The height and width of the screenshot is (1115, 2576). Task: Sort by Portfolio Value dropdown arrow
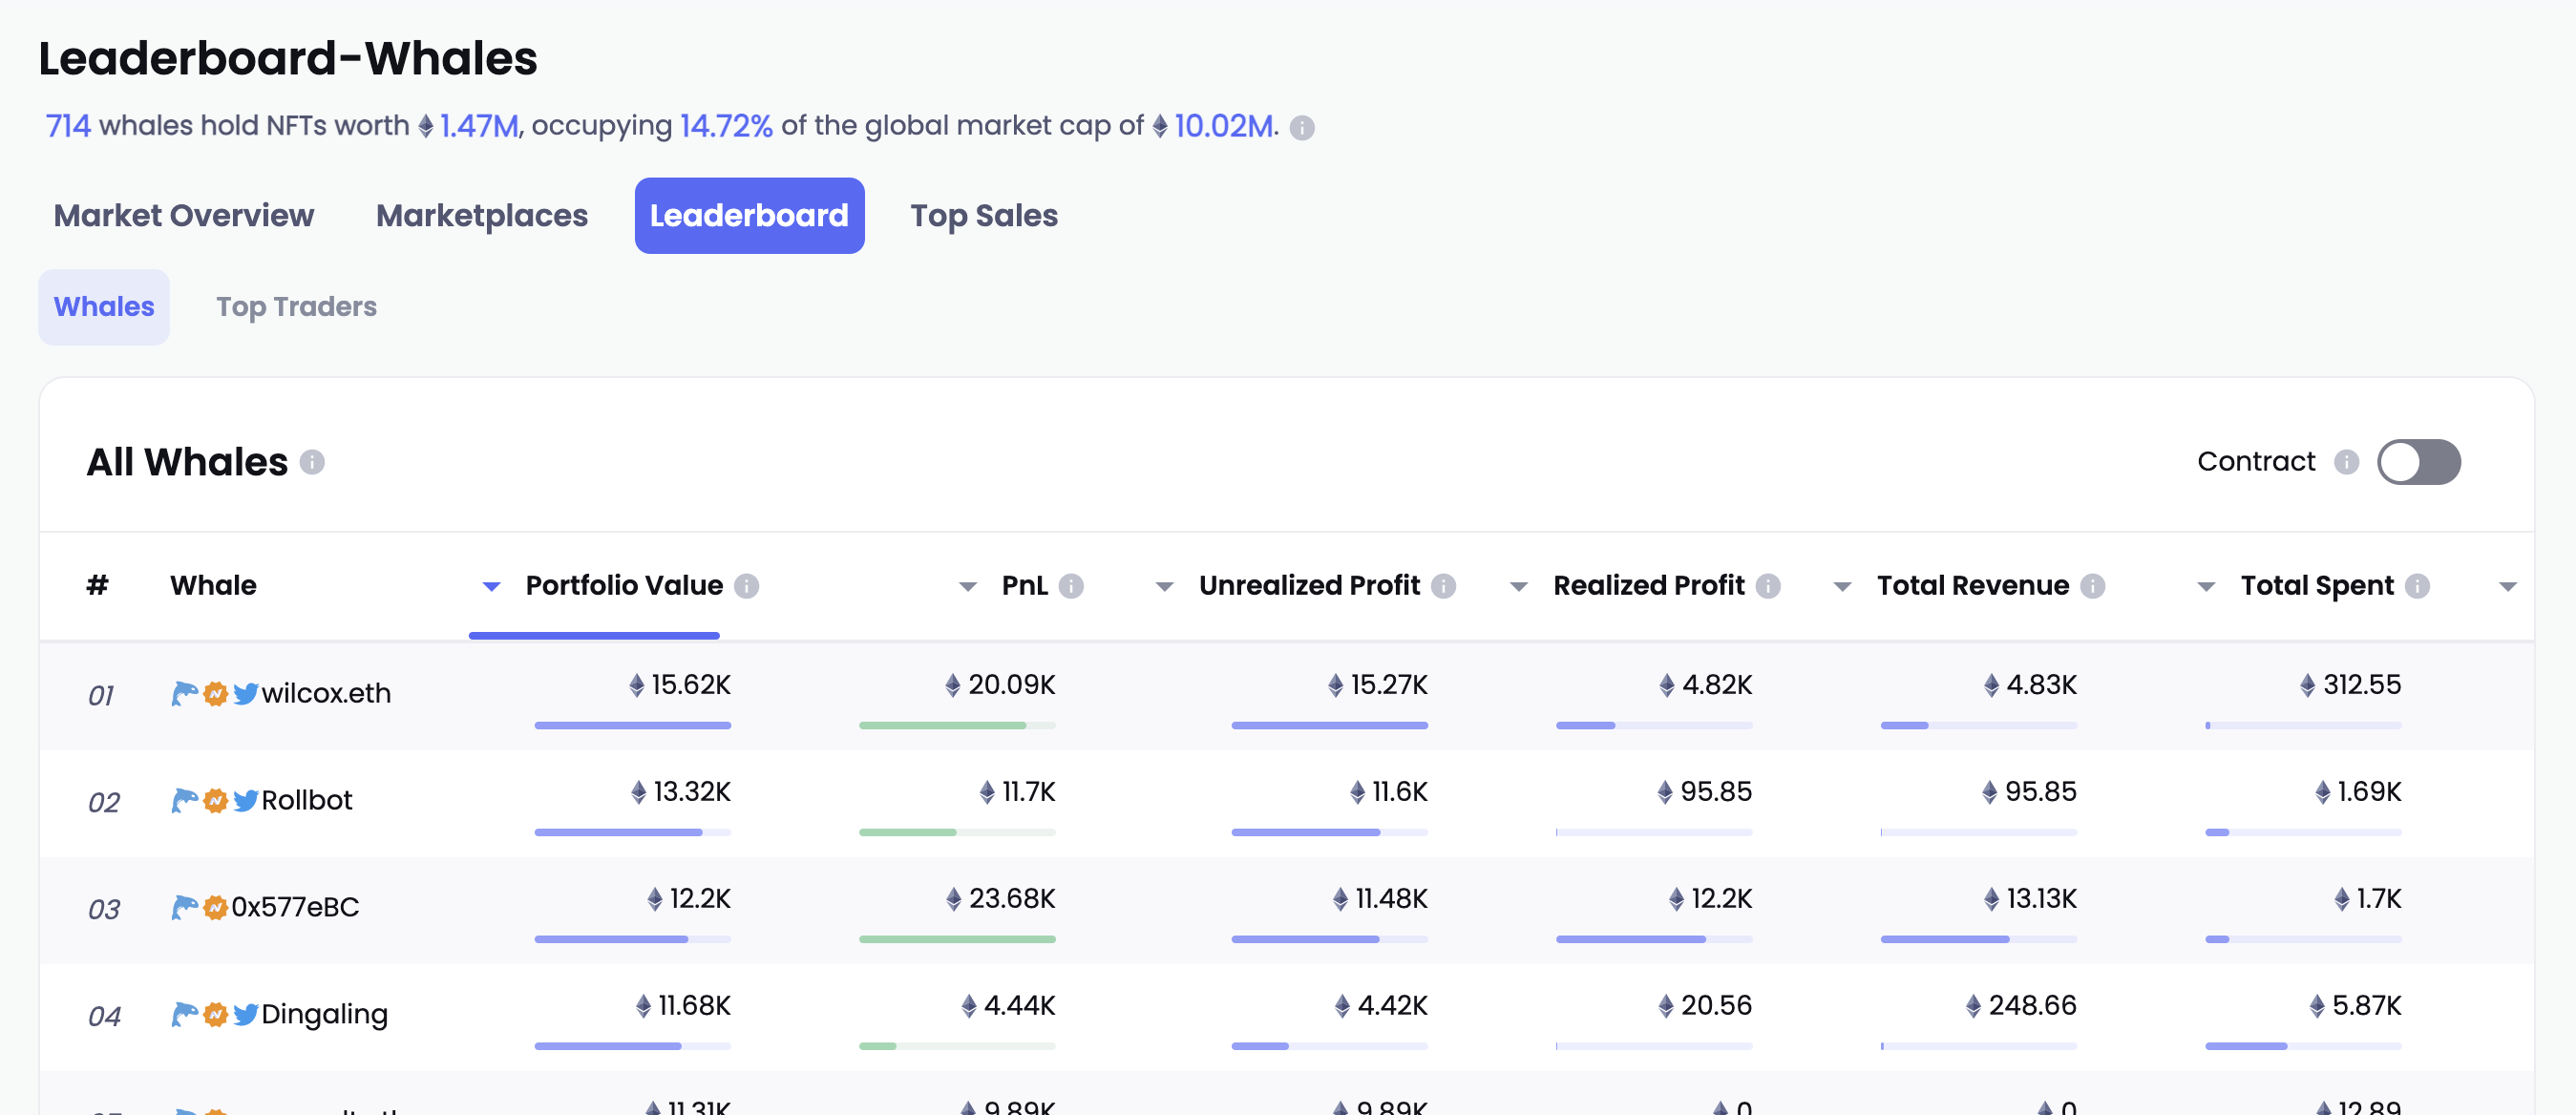click(x=491, y=587)
